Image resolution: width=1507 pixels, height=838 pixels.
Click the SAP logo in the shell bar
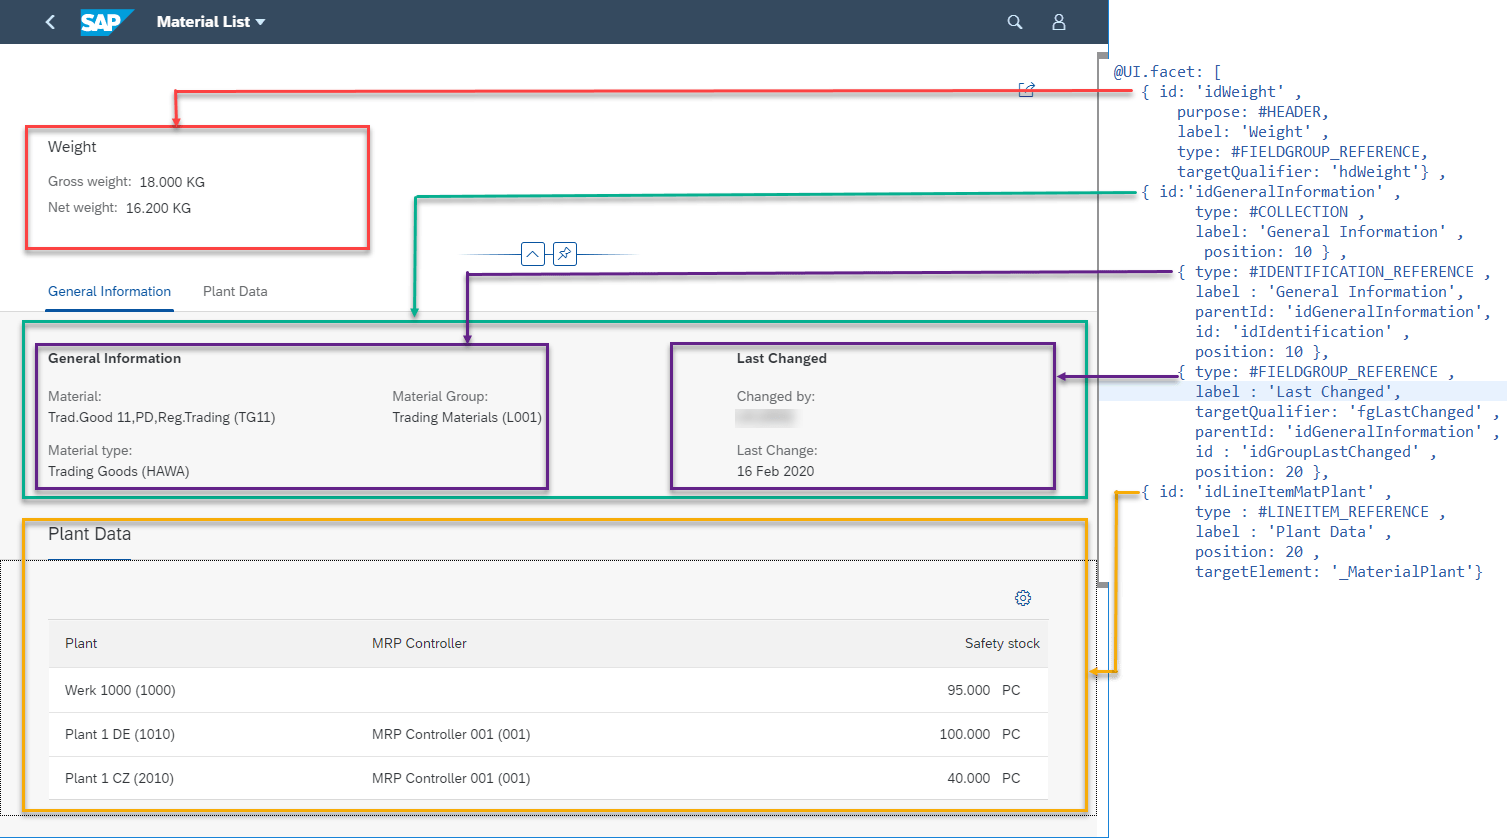(x=107, y=21)
